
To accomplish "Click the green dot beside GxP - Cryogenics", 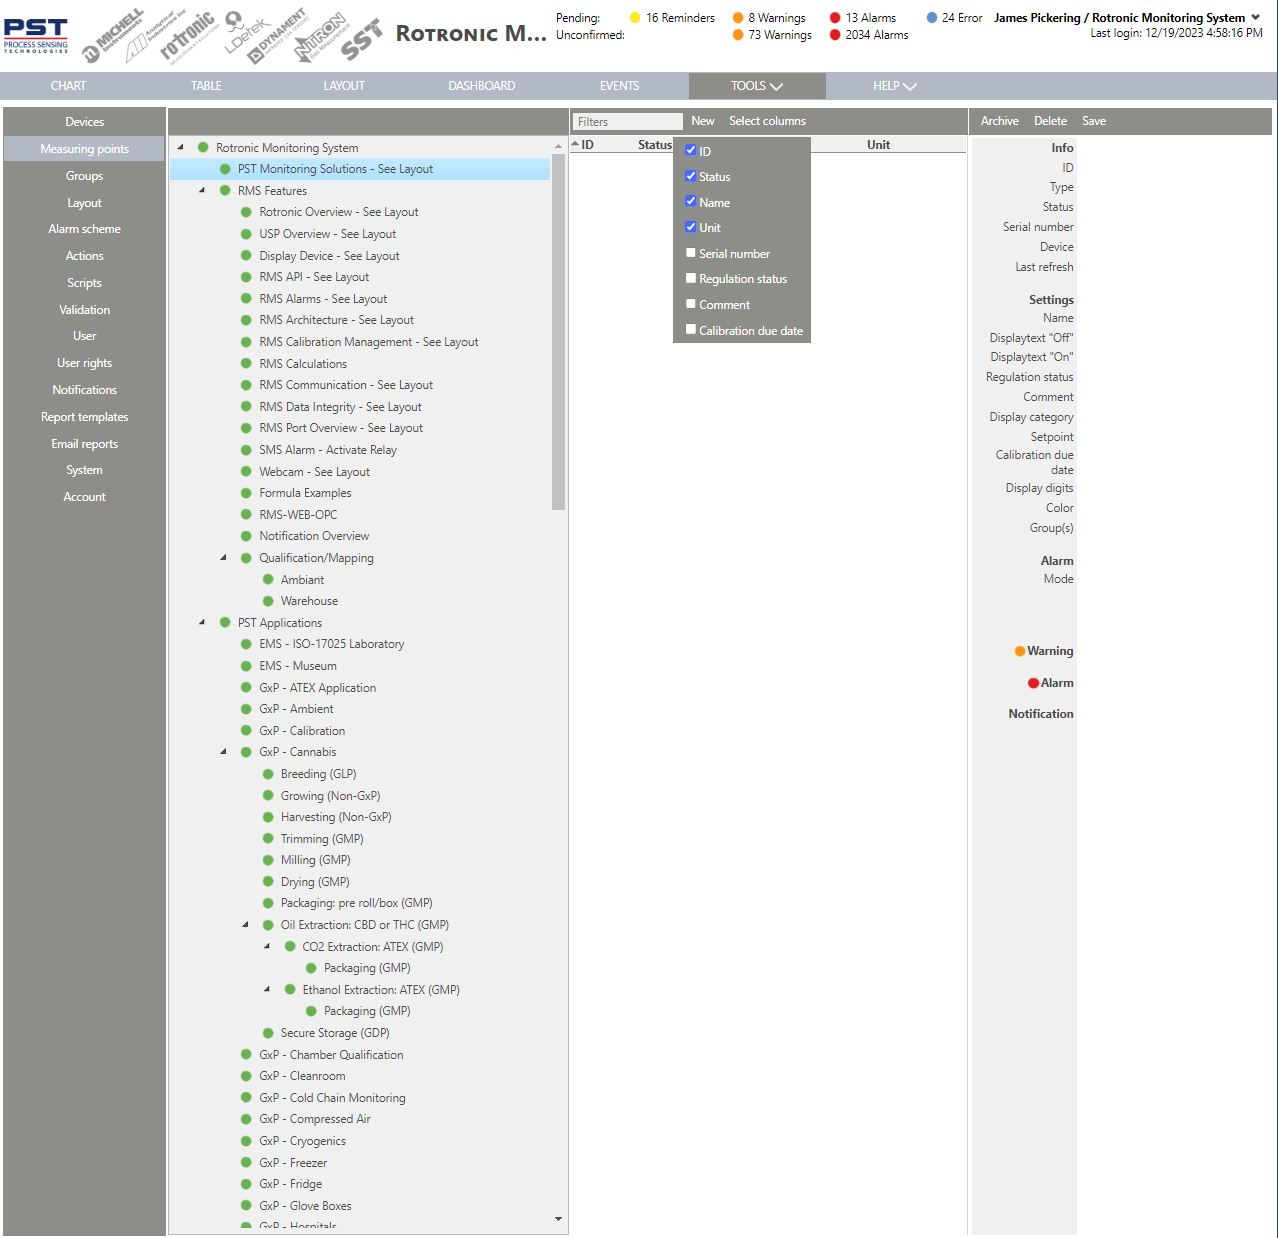I will [246, 1141].
